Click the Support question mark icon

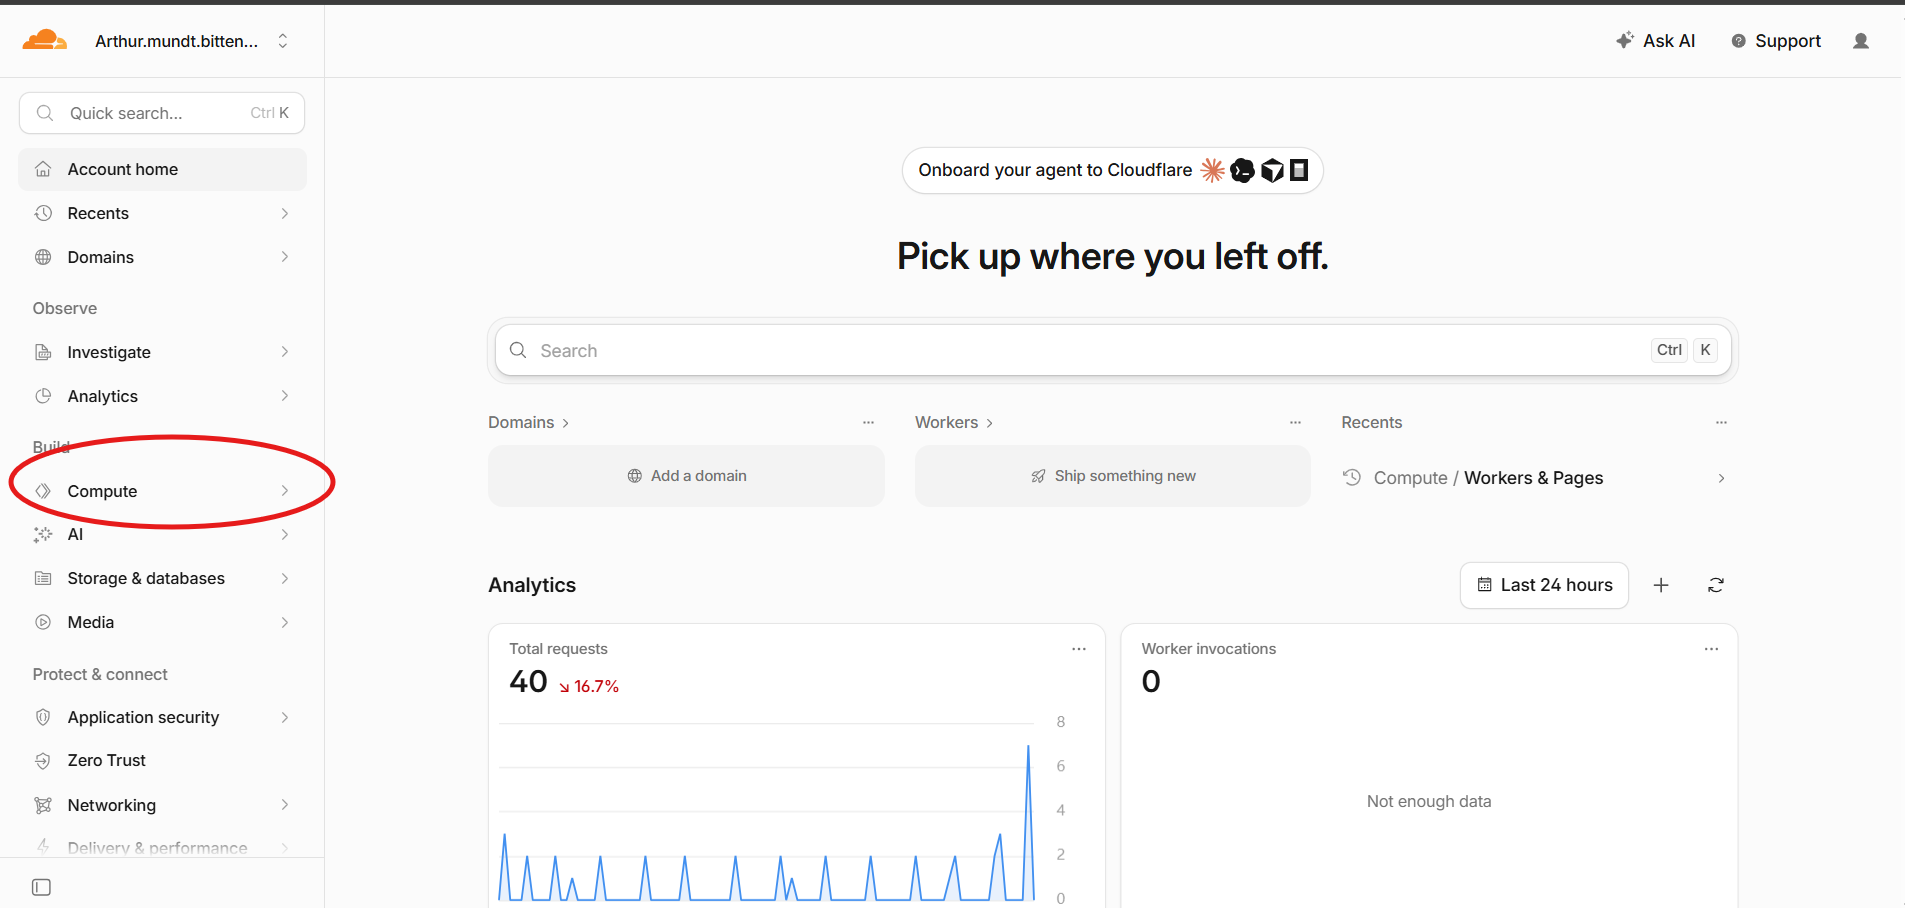click(x=1739, y=41)
